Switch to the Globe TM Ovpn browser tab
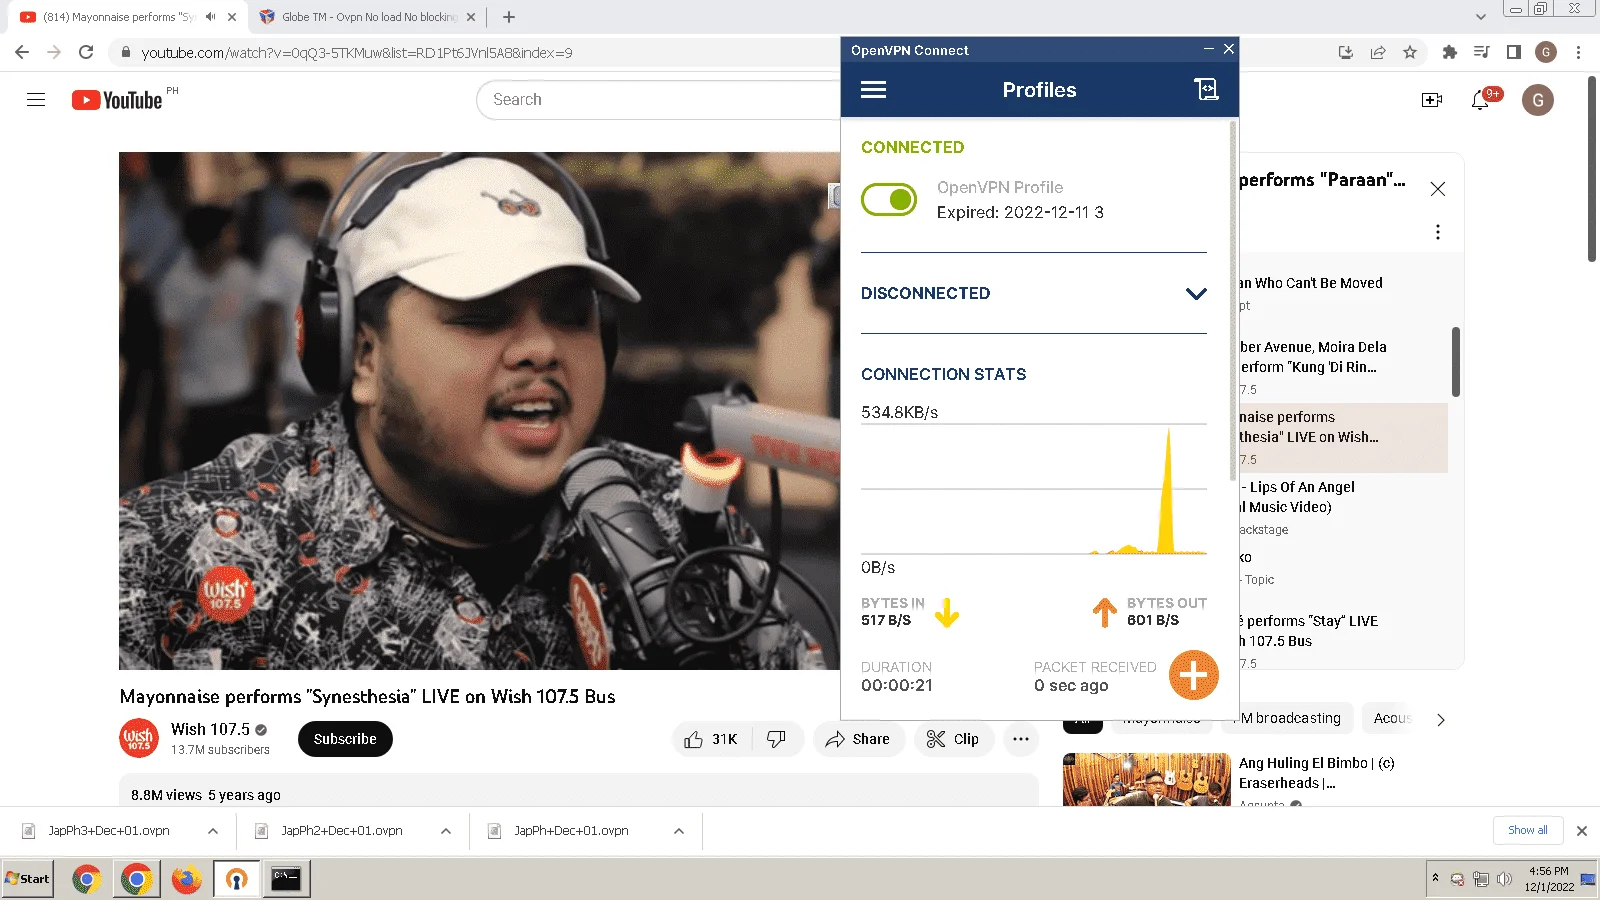The image size is (1600, 900). coord(368,17)
